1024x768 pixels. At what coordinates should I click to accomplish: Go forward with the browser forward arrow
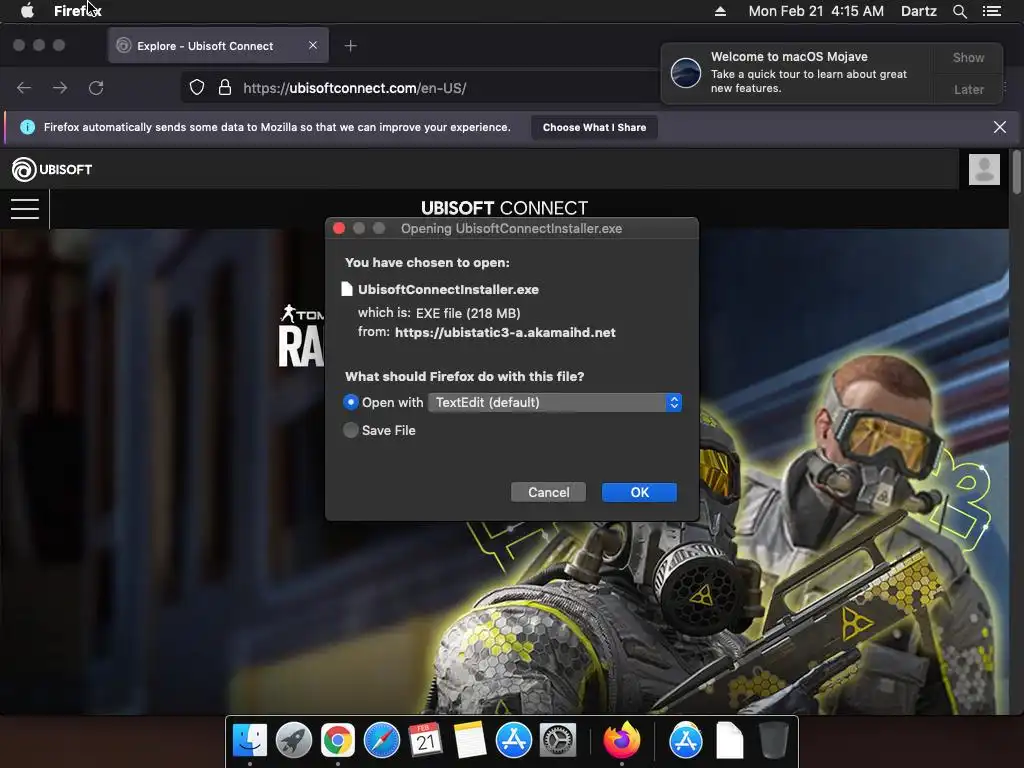(x=60, y=88)
